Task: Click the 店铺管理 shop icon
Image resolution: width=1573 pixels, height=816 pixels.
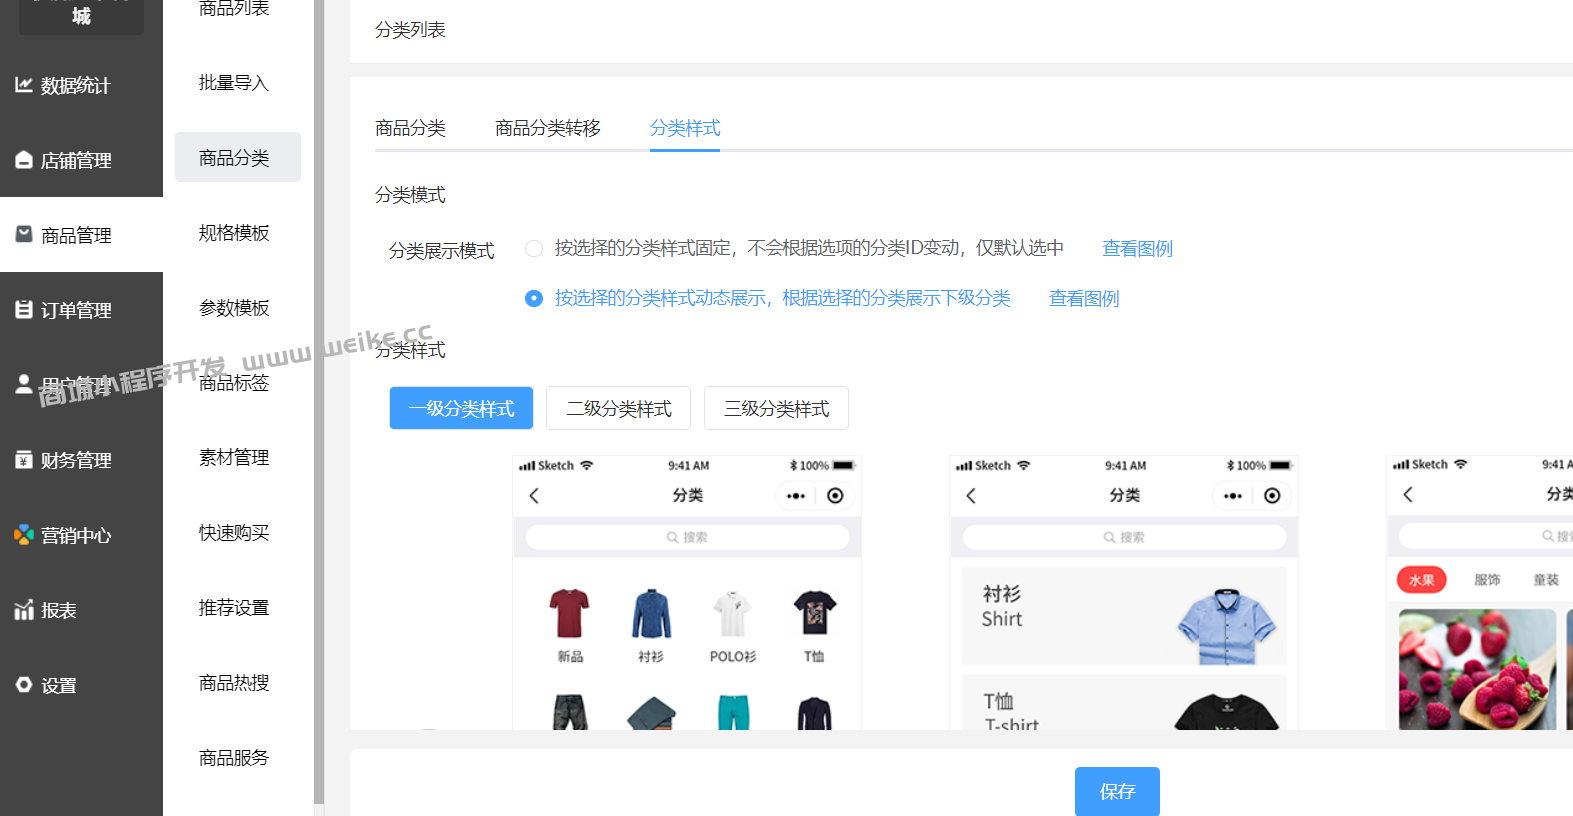Action: click(x=24, y=160)
